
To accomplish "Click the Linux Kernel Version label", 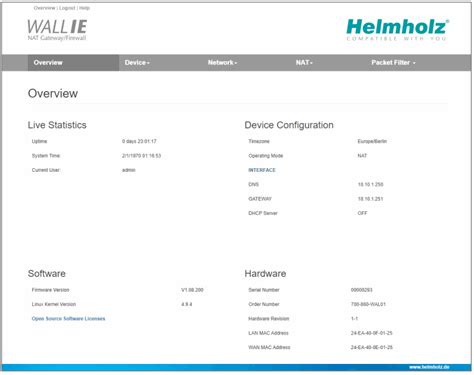I will 54,304.
